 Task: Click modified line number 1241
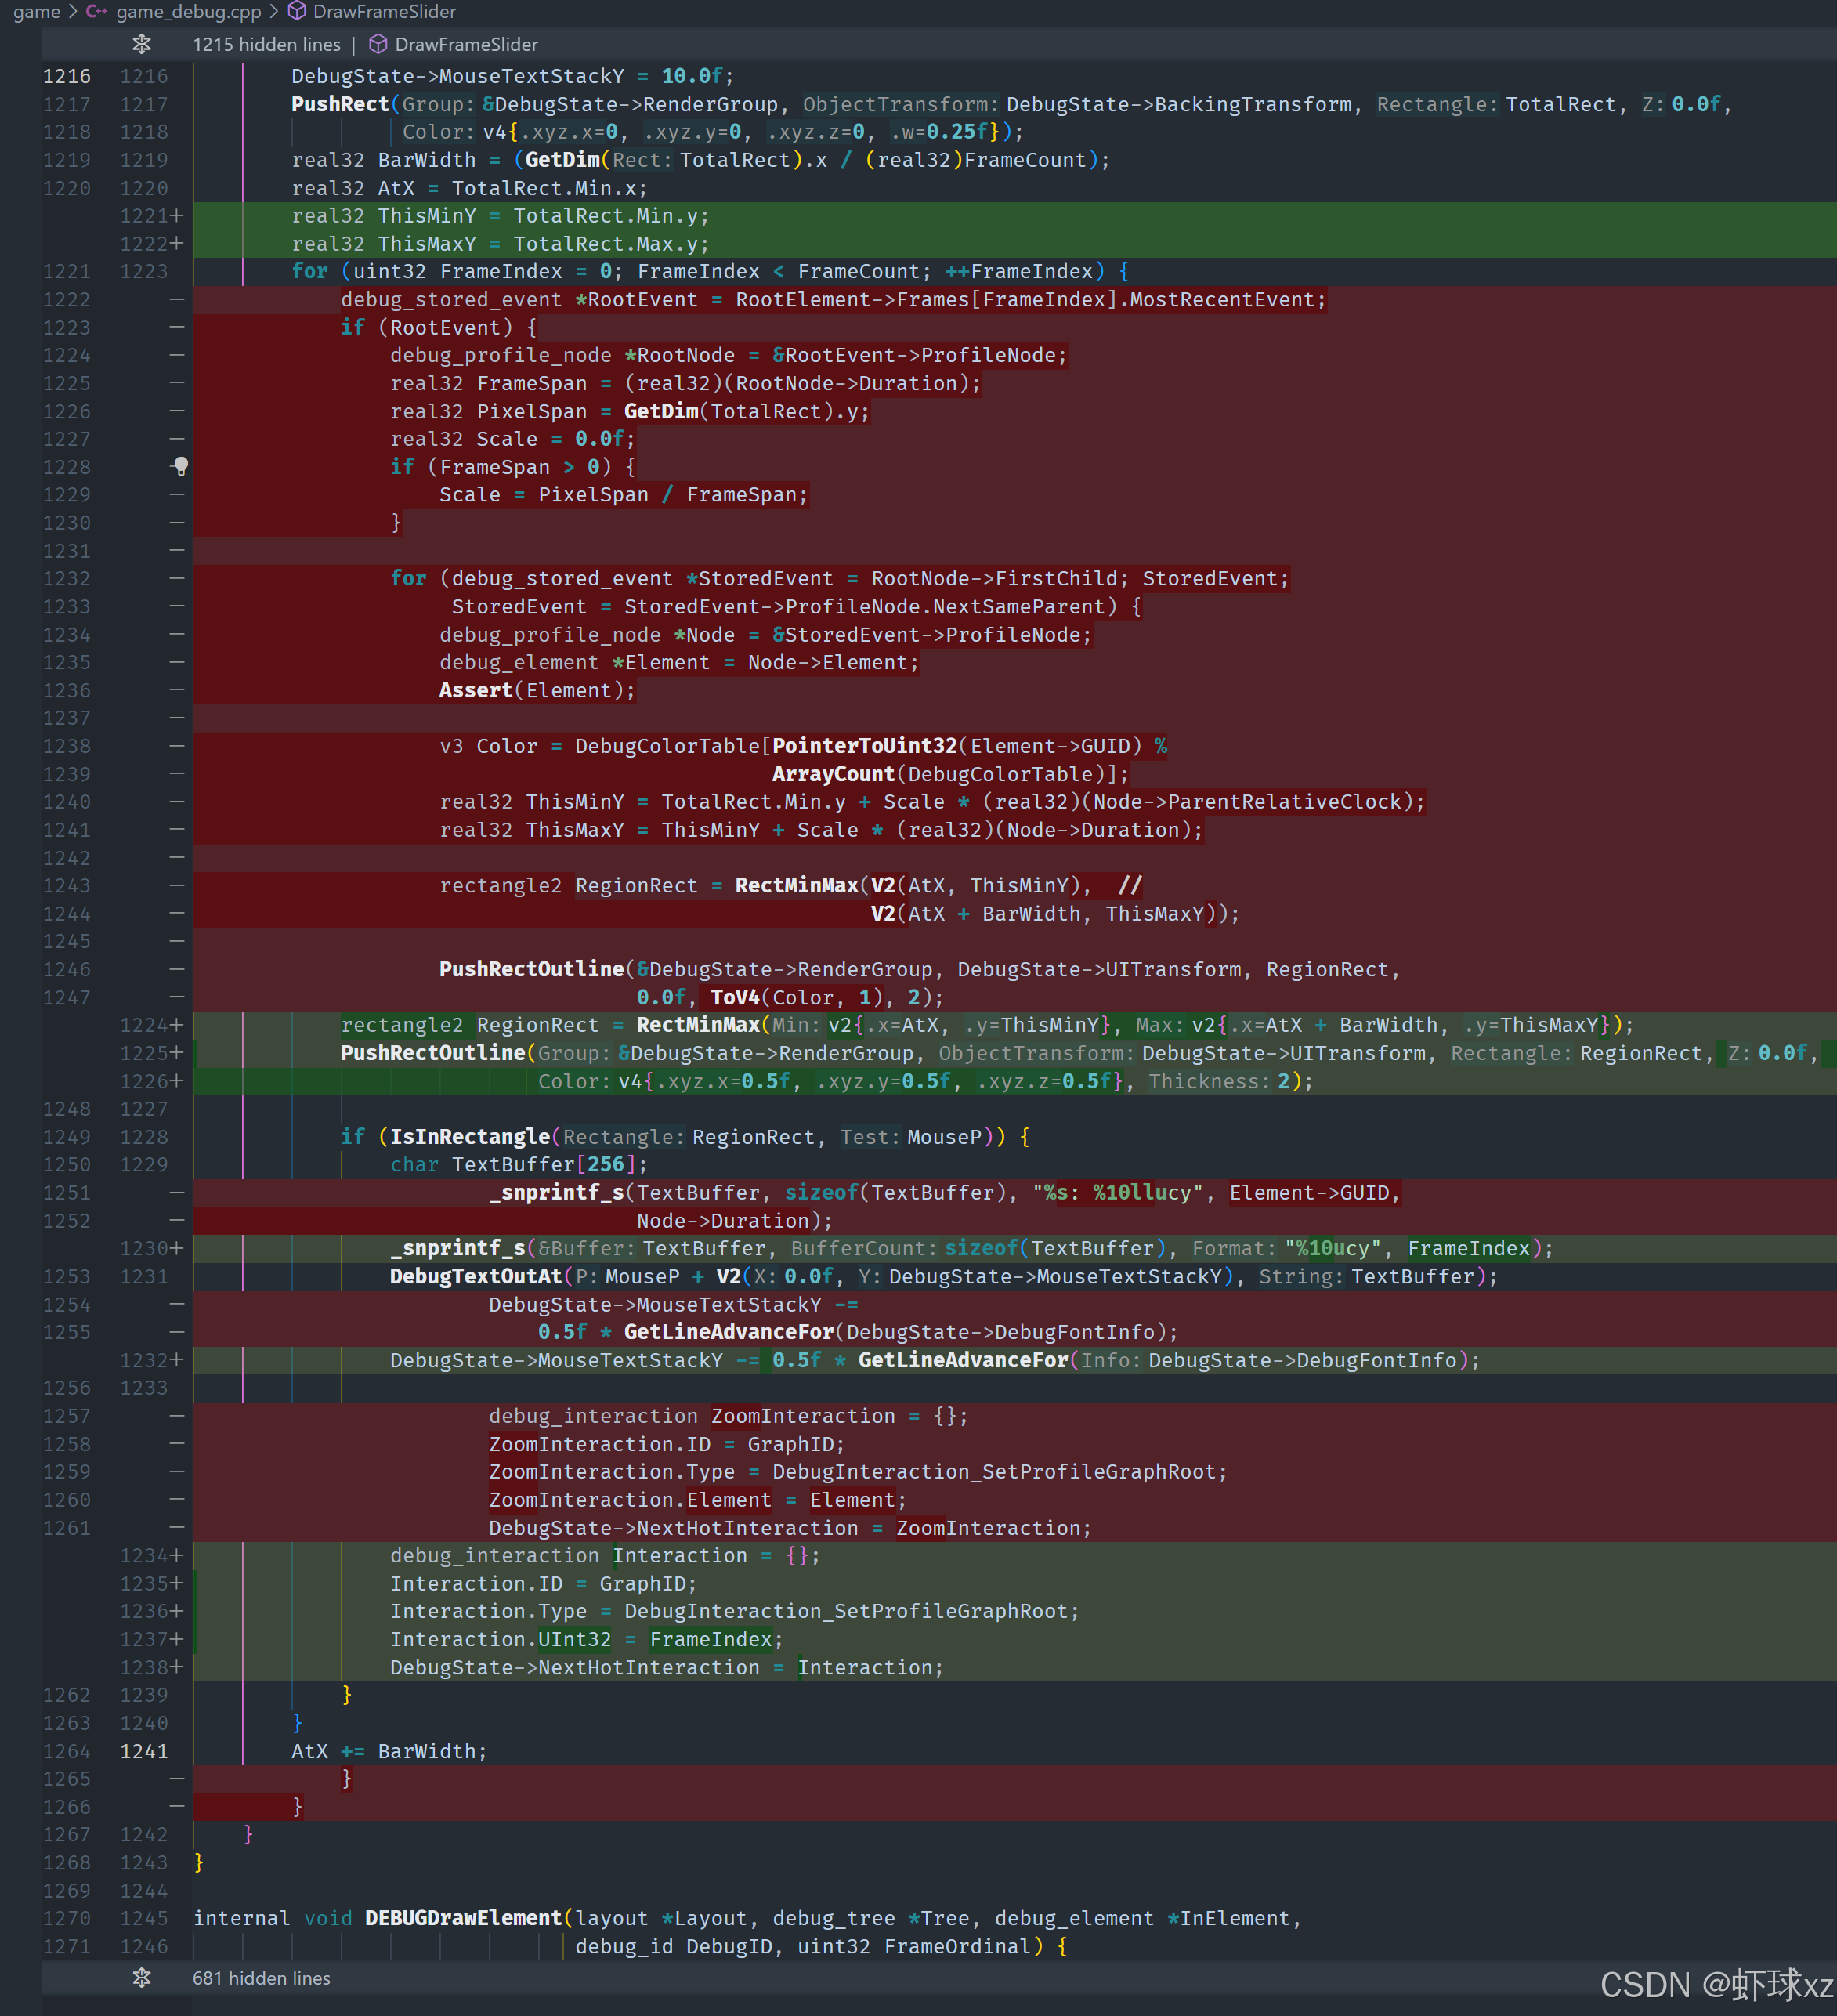(144, 1751)
